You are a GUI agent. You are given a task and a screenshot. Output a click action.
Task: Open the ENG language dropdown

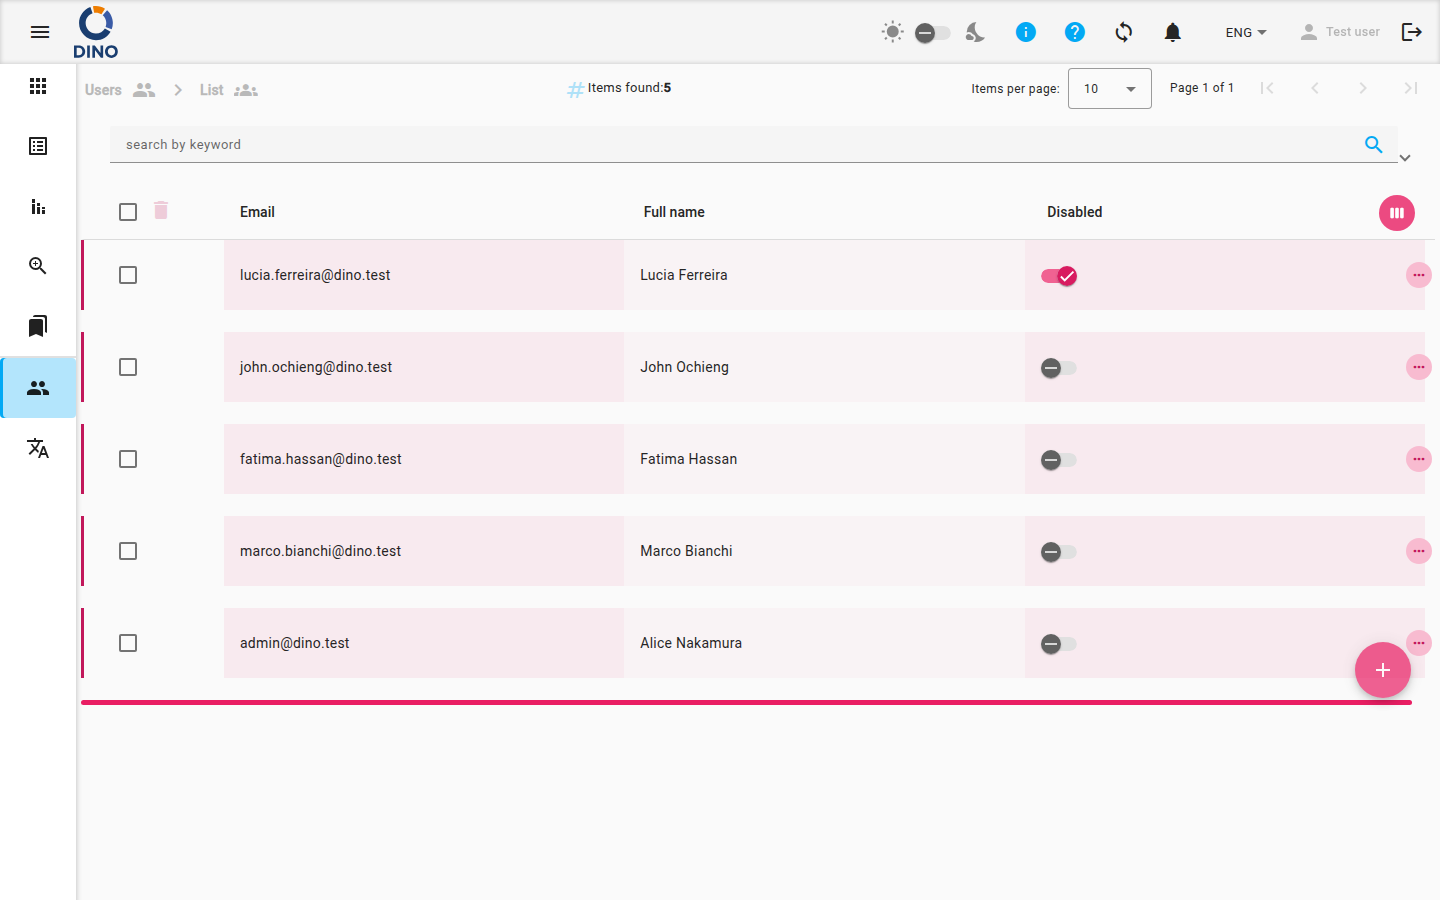(1246, 32)
